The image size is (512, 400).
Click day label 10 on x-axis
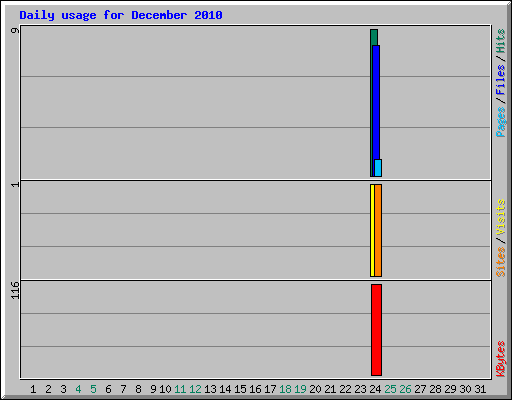(165, 389)
